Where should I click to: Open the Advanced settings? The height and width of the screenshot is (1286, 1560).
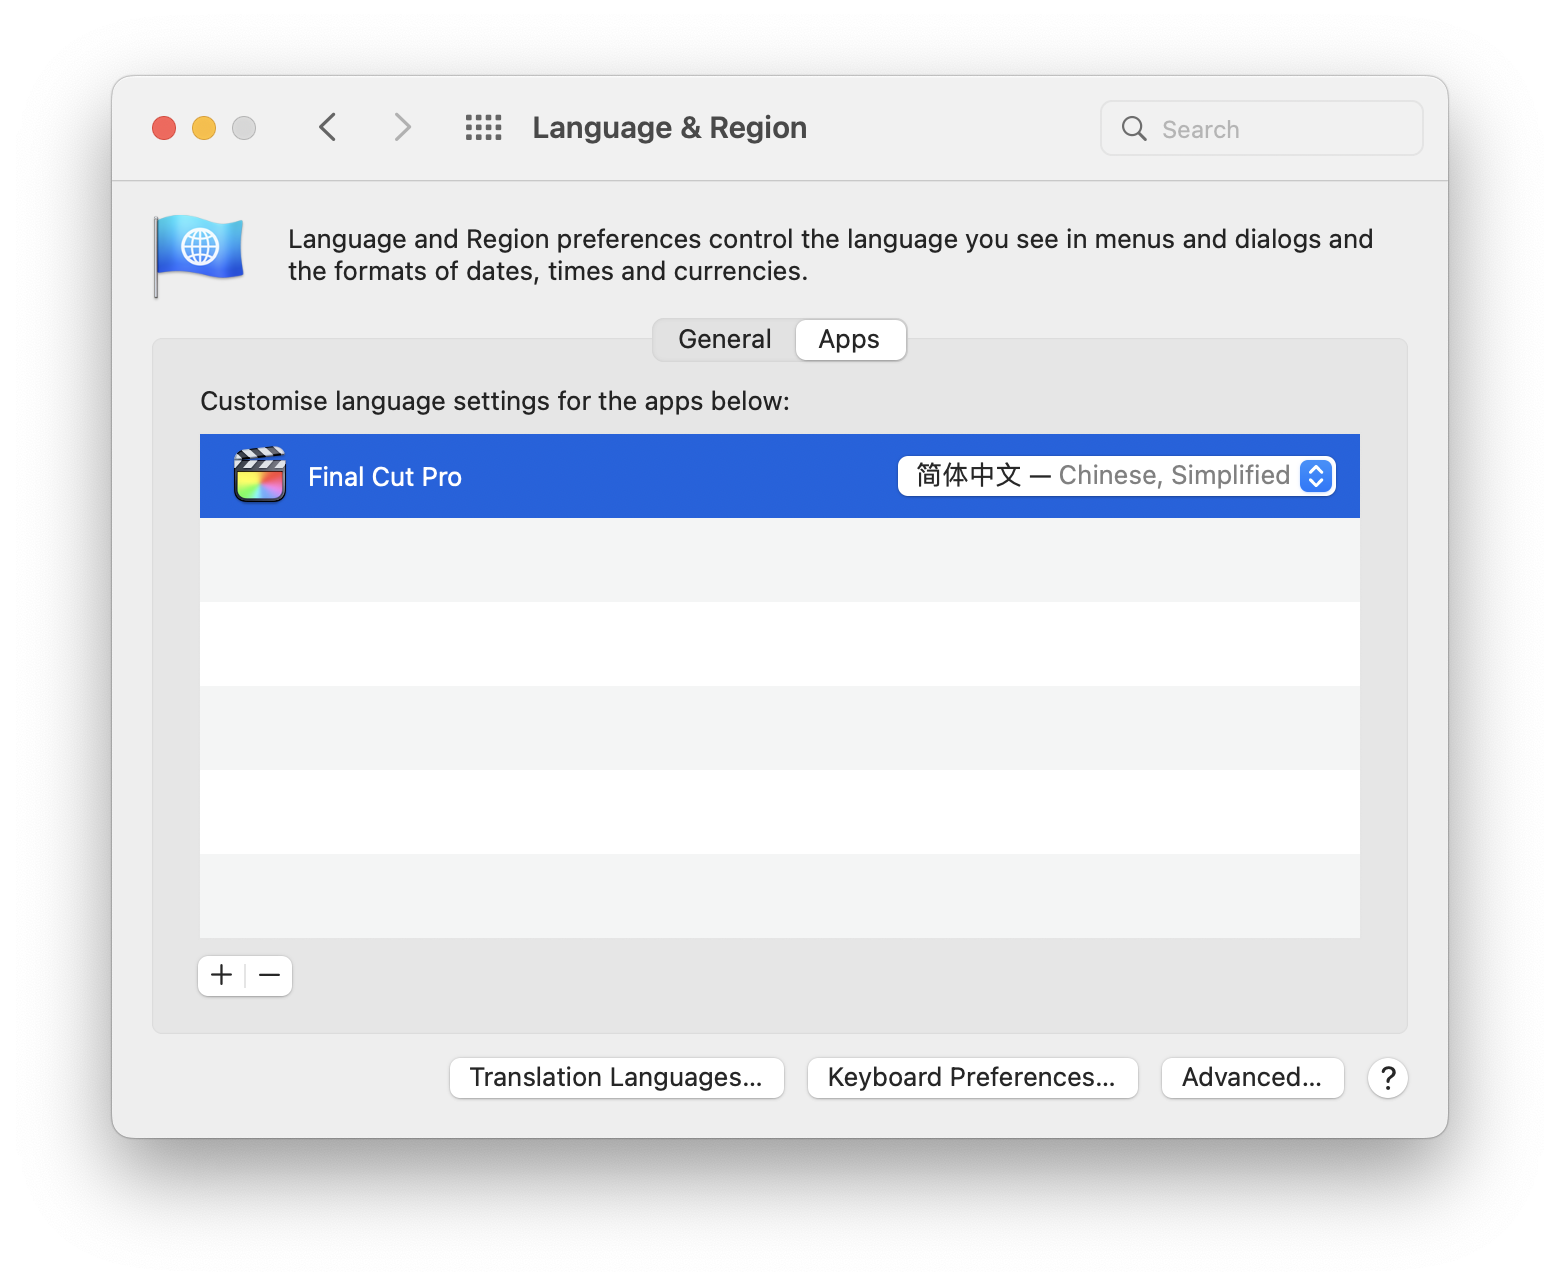coord(1252,1078)
